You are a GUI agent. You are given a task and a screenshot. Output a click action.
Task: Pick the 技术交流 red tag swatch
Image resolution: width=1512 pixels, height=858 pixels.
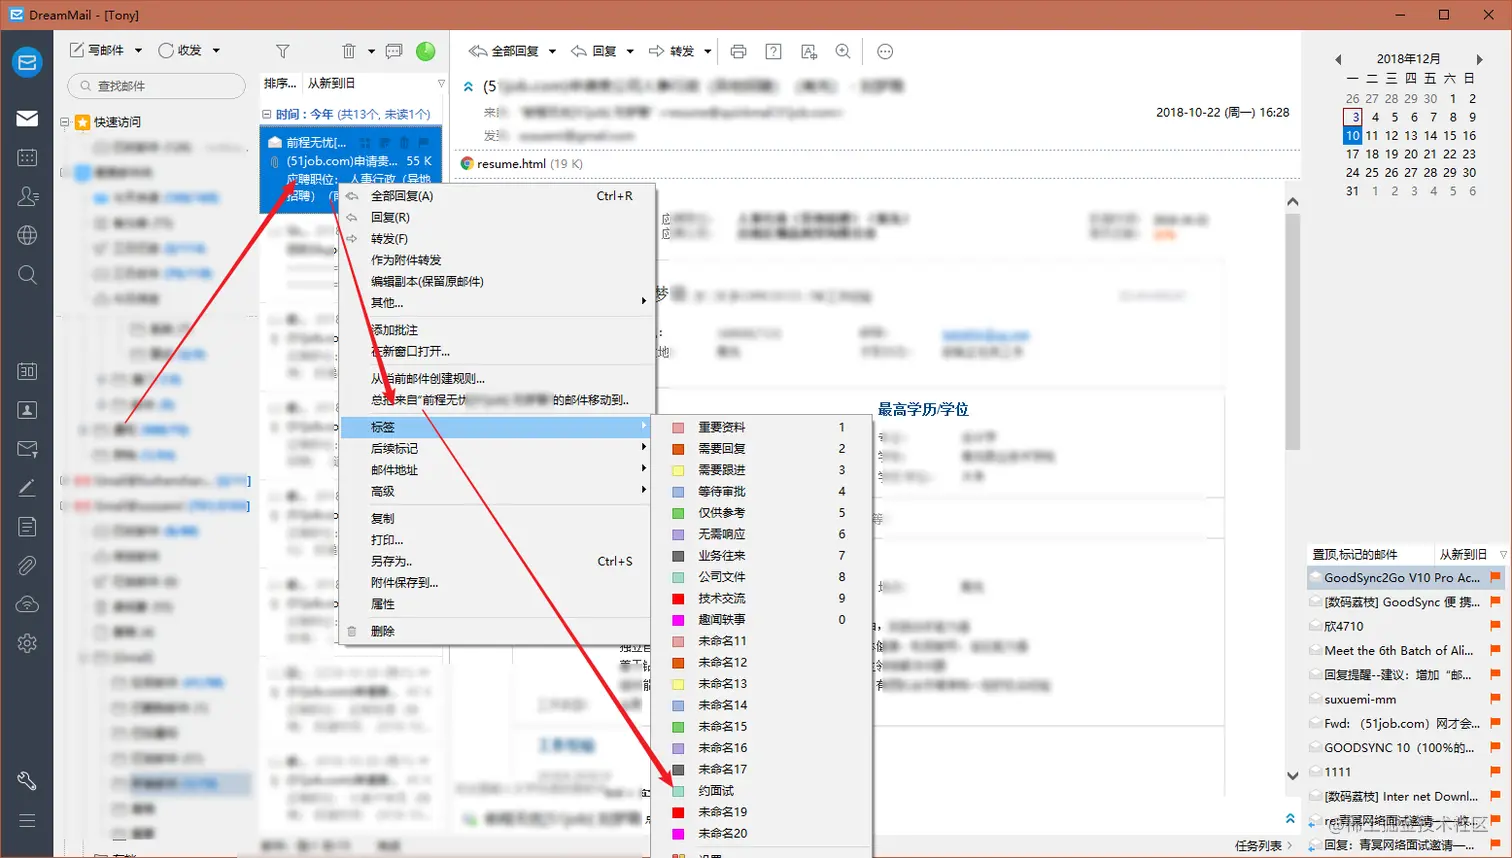coord(678,598)
